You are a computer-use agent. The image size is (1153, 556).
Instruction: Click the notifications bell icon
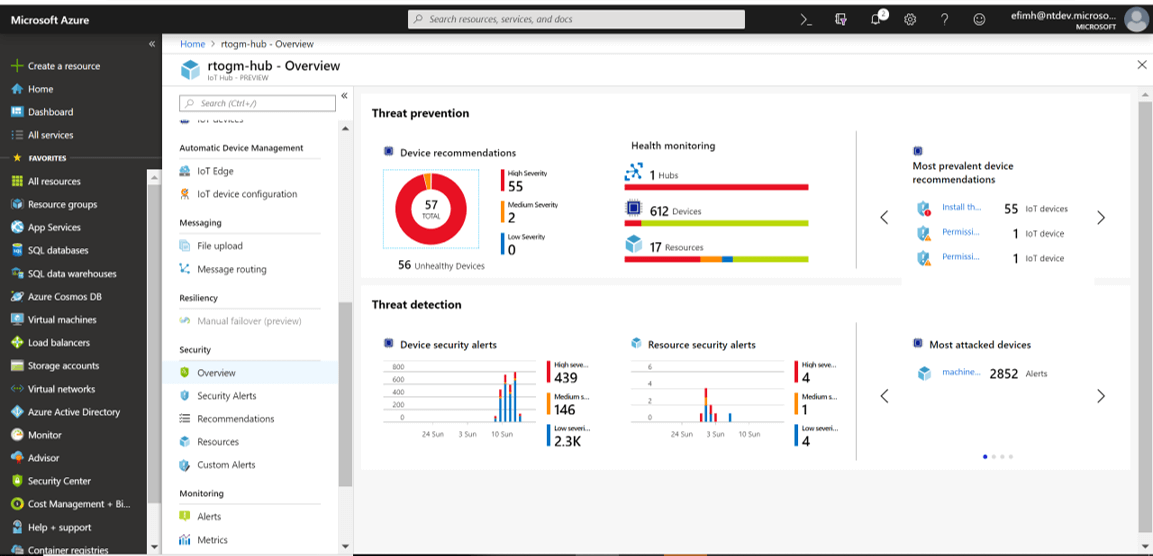[875, 19]
